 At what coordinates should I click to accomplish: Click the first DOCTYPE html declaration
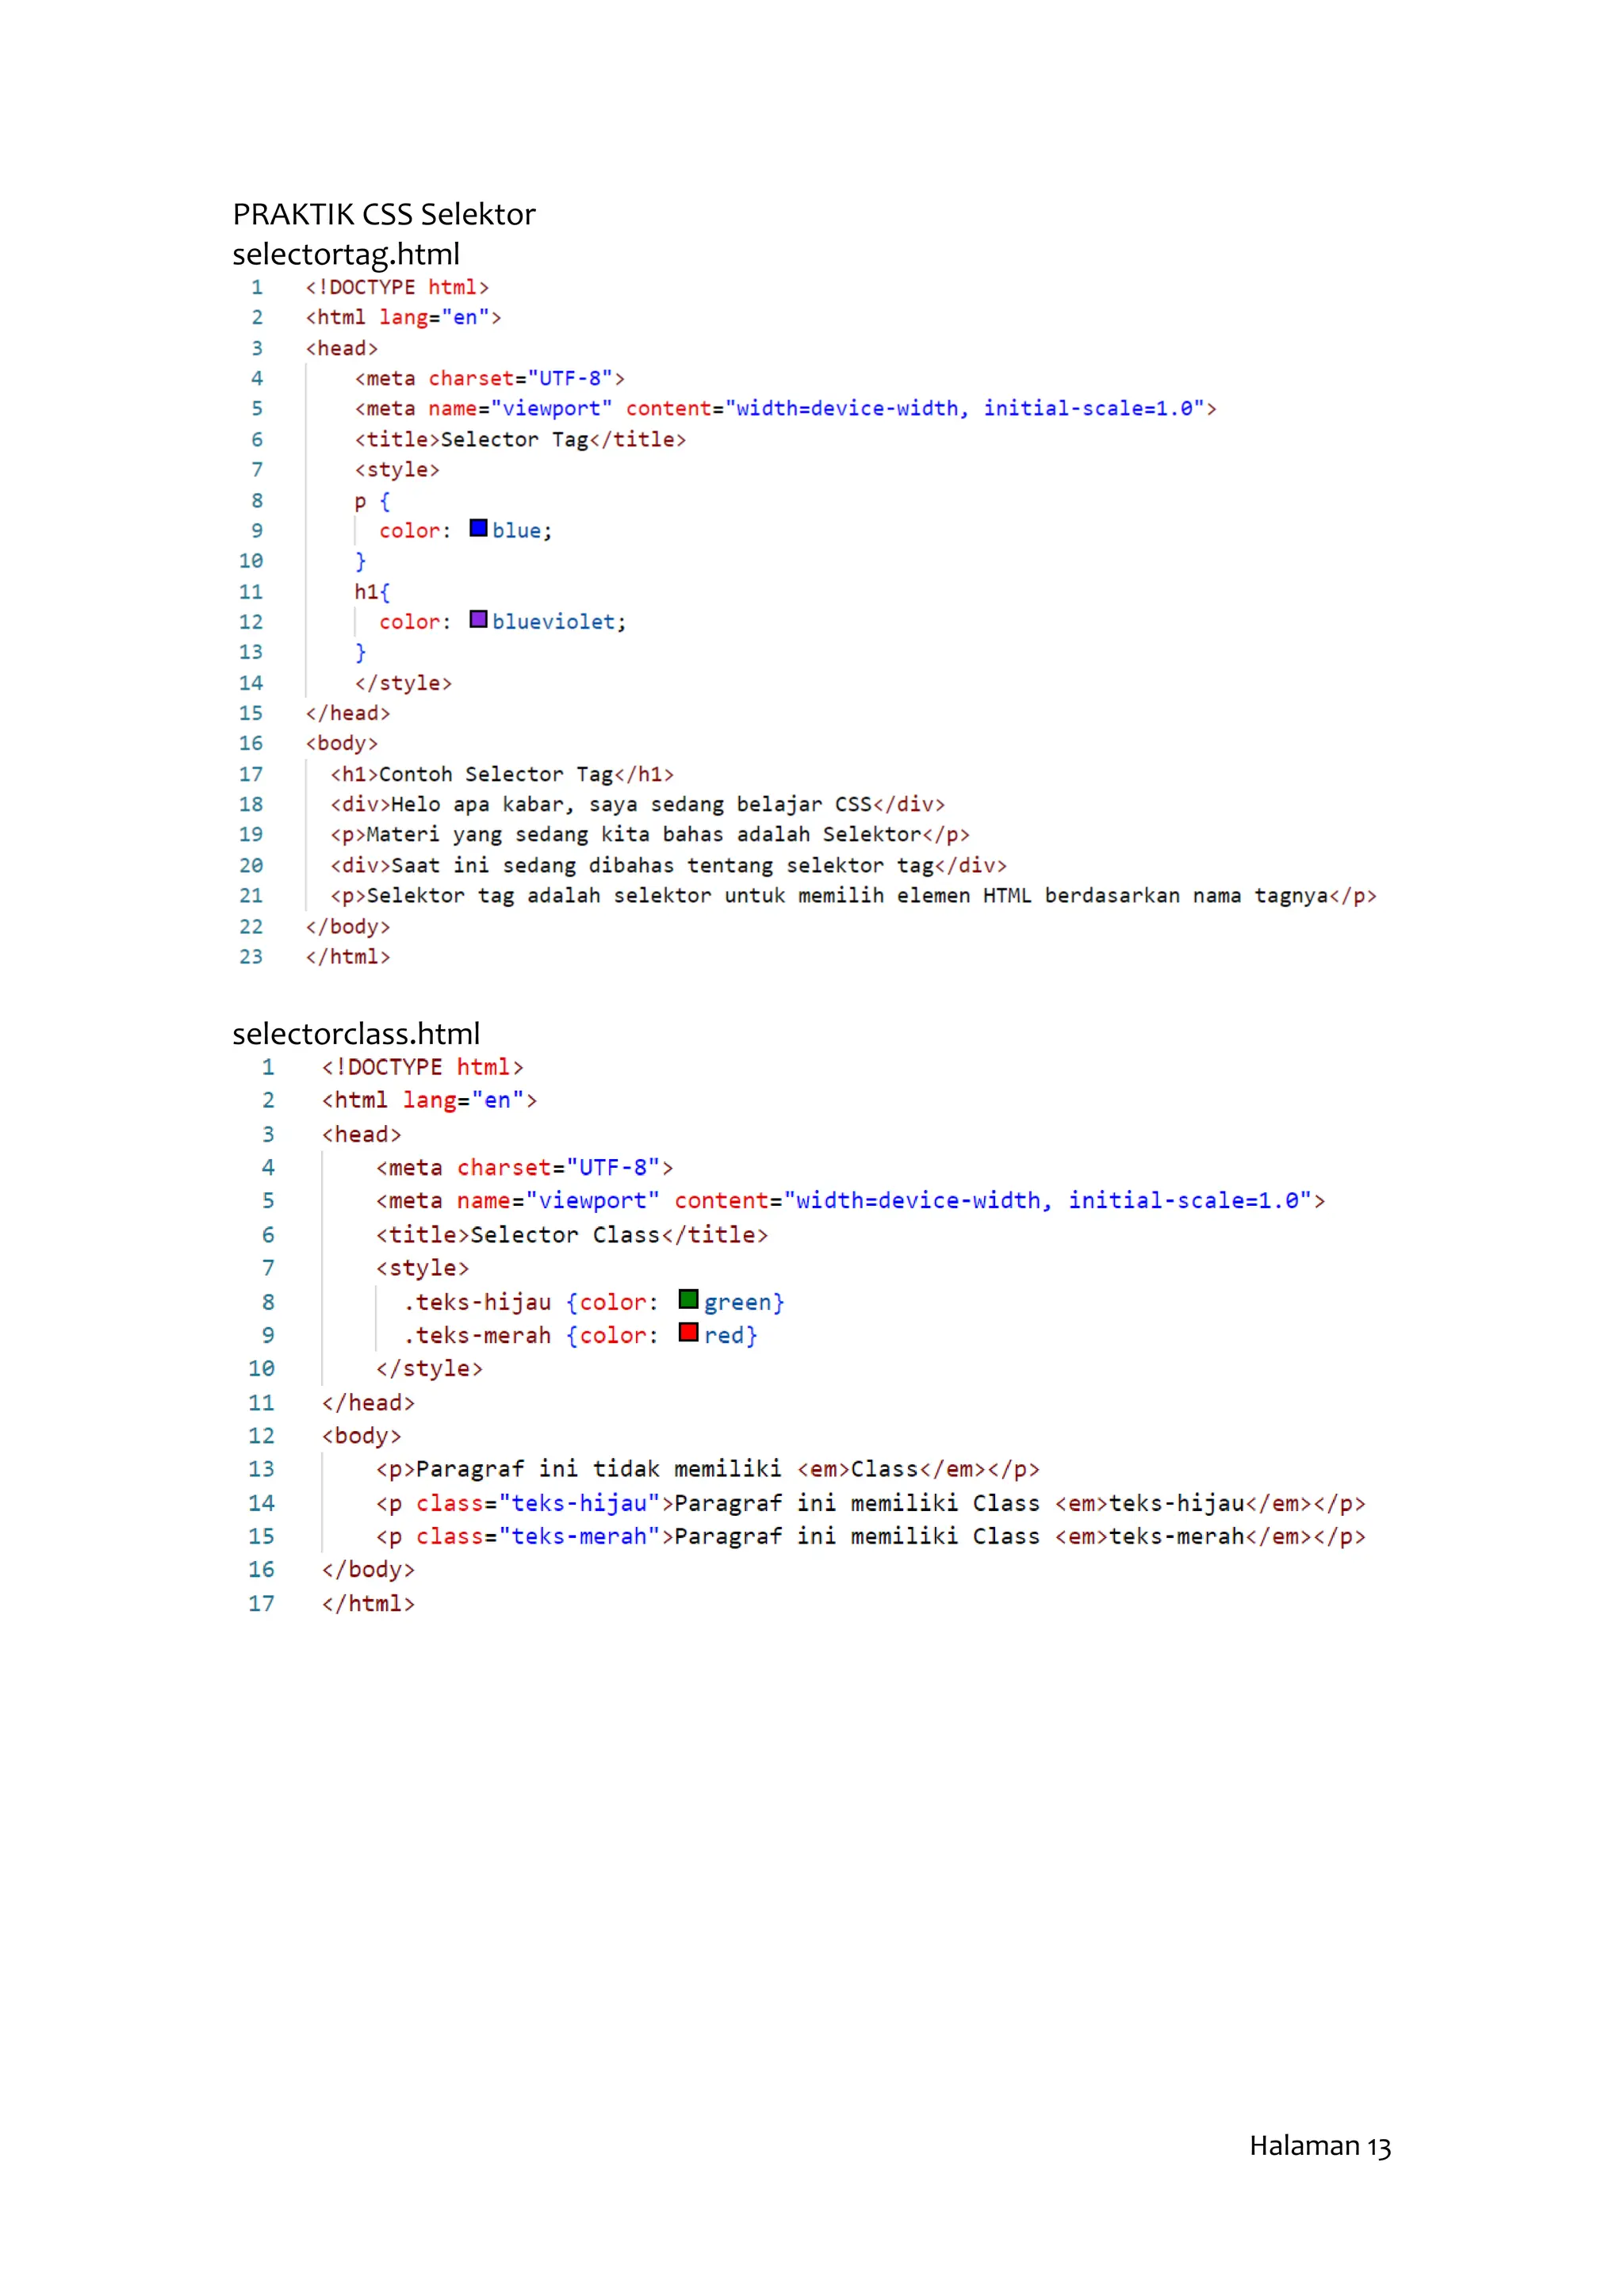397,287
